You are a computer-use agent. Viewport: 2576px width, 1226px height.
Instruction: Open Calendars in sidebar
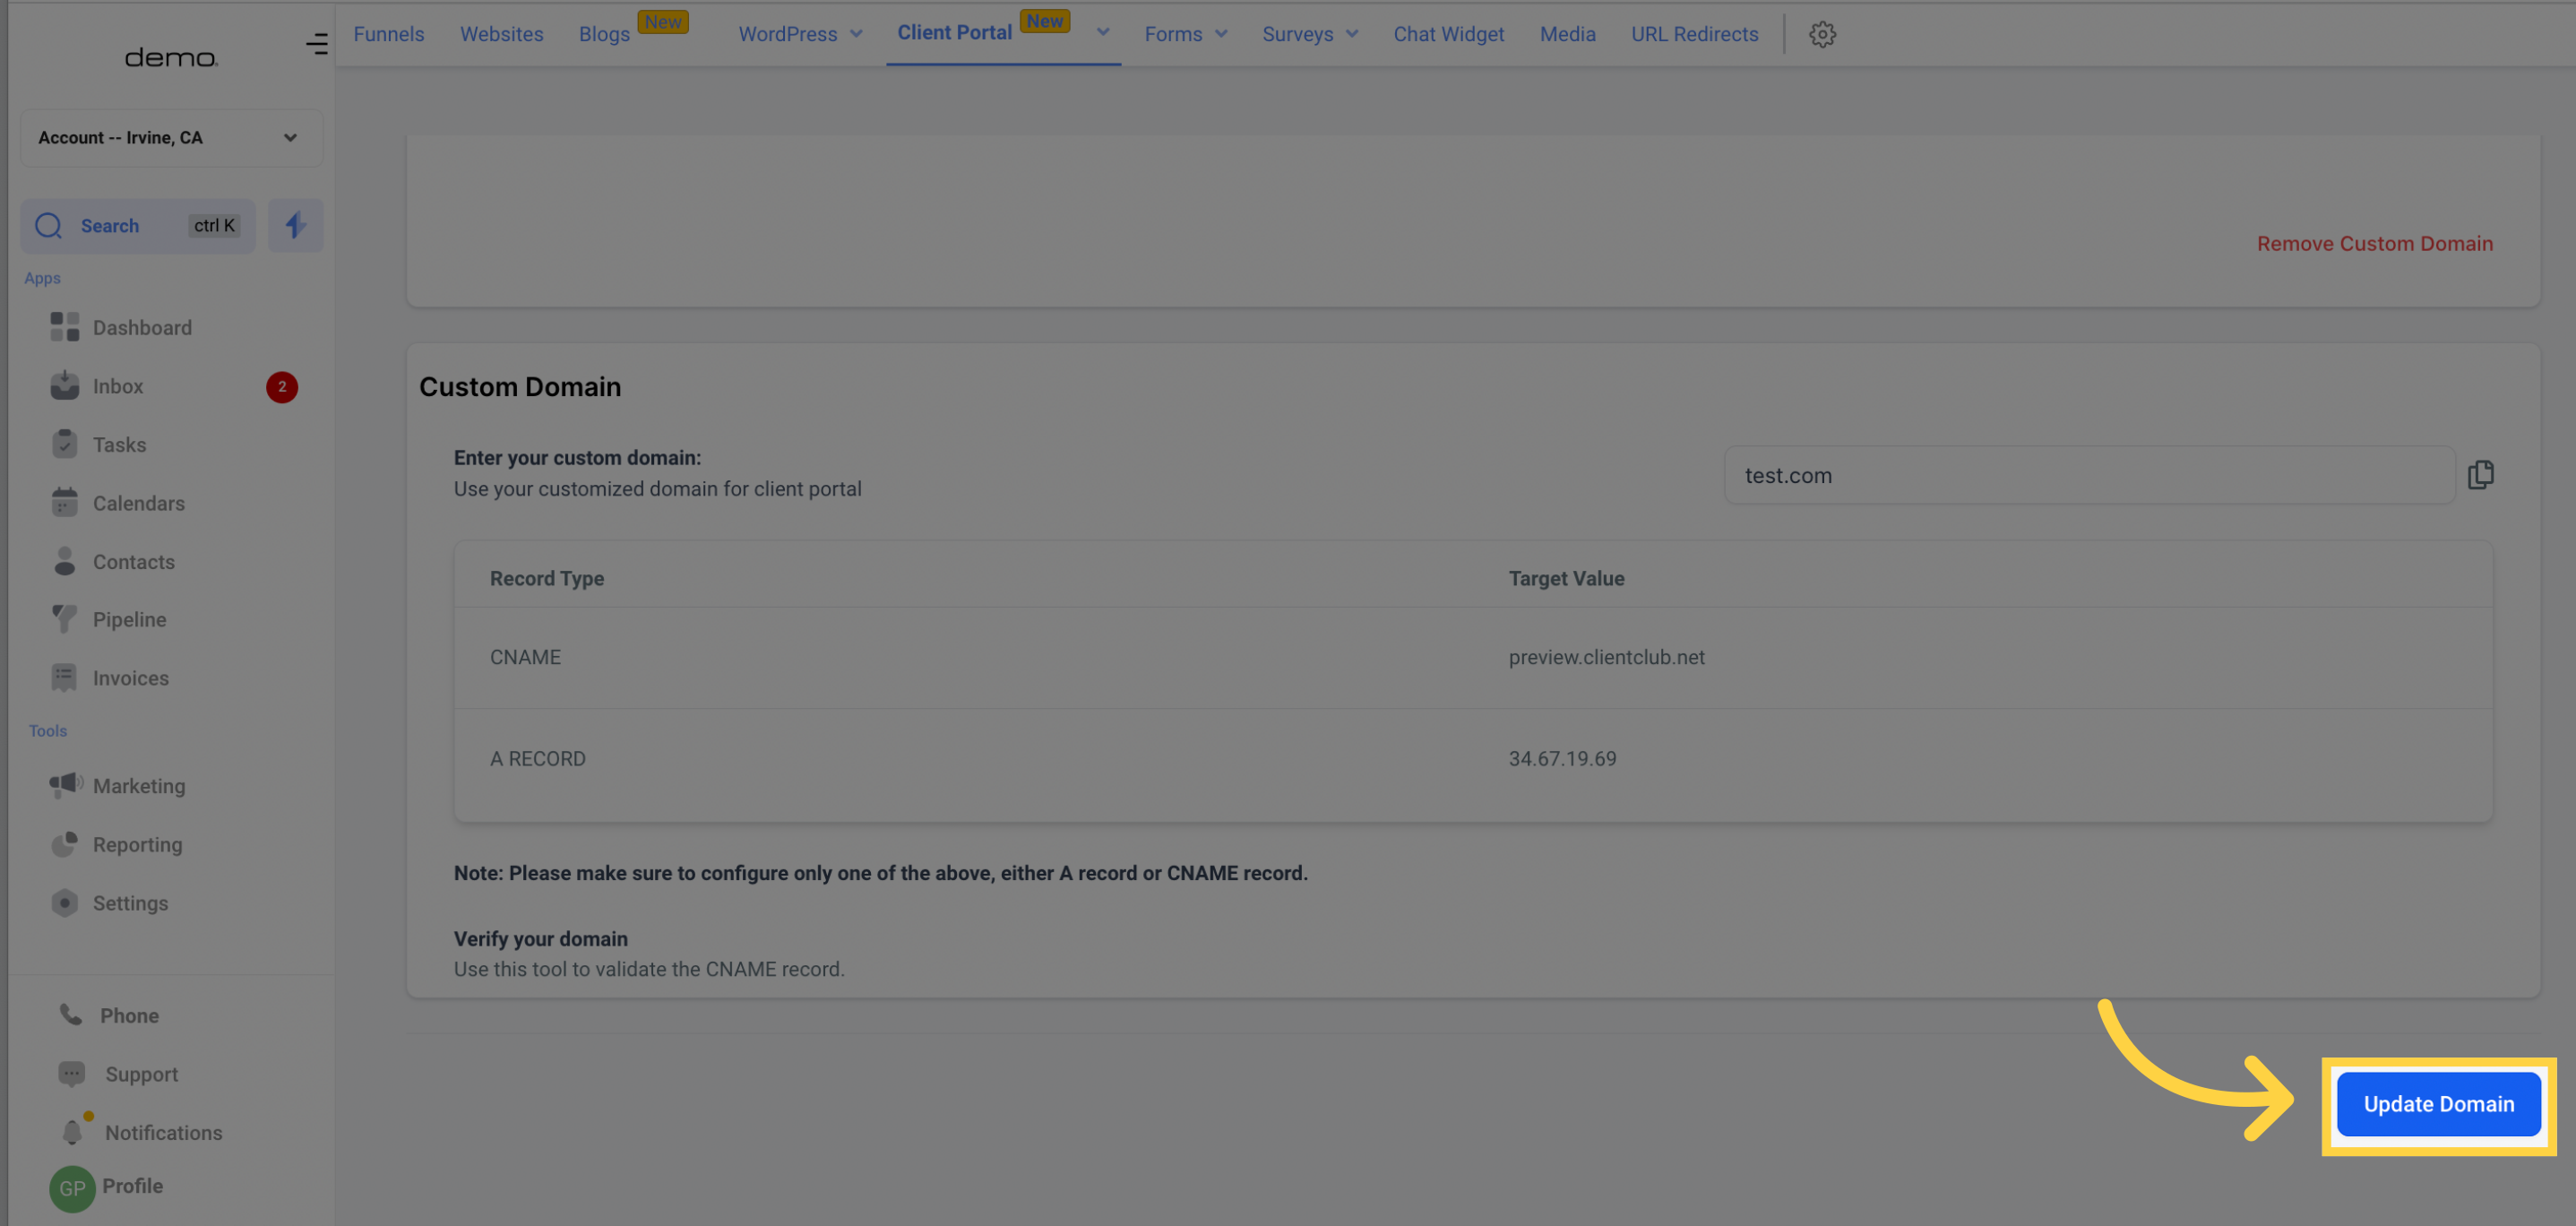pyautogui.click(x=138, y=503)
